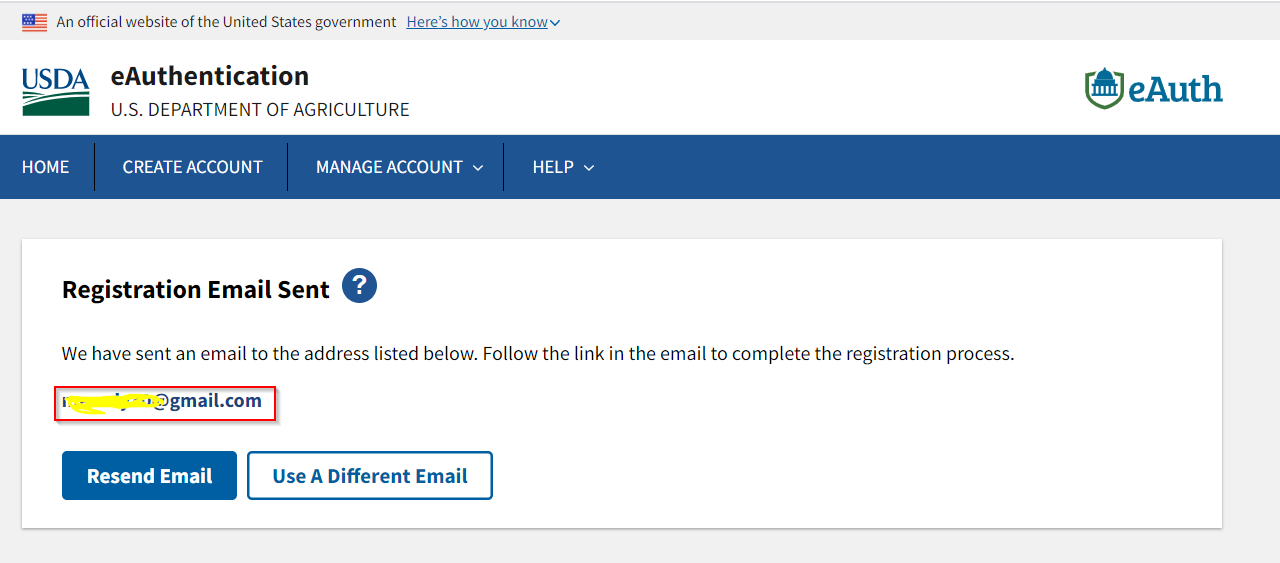Click the Registration Email Sent heading
1280x563 pixels.
(x=196, y=290)
